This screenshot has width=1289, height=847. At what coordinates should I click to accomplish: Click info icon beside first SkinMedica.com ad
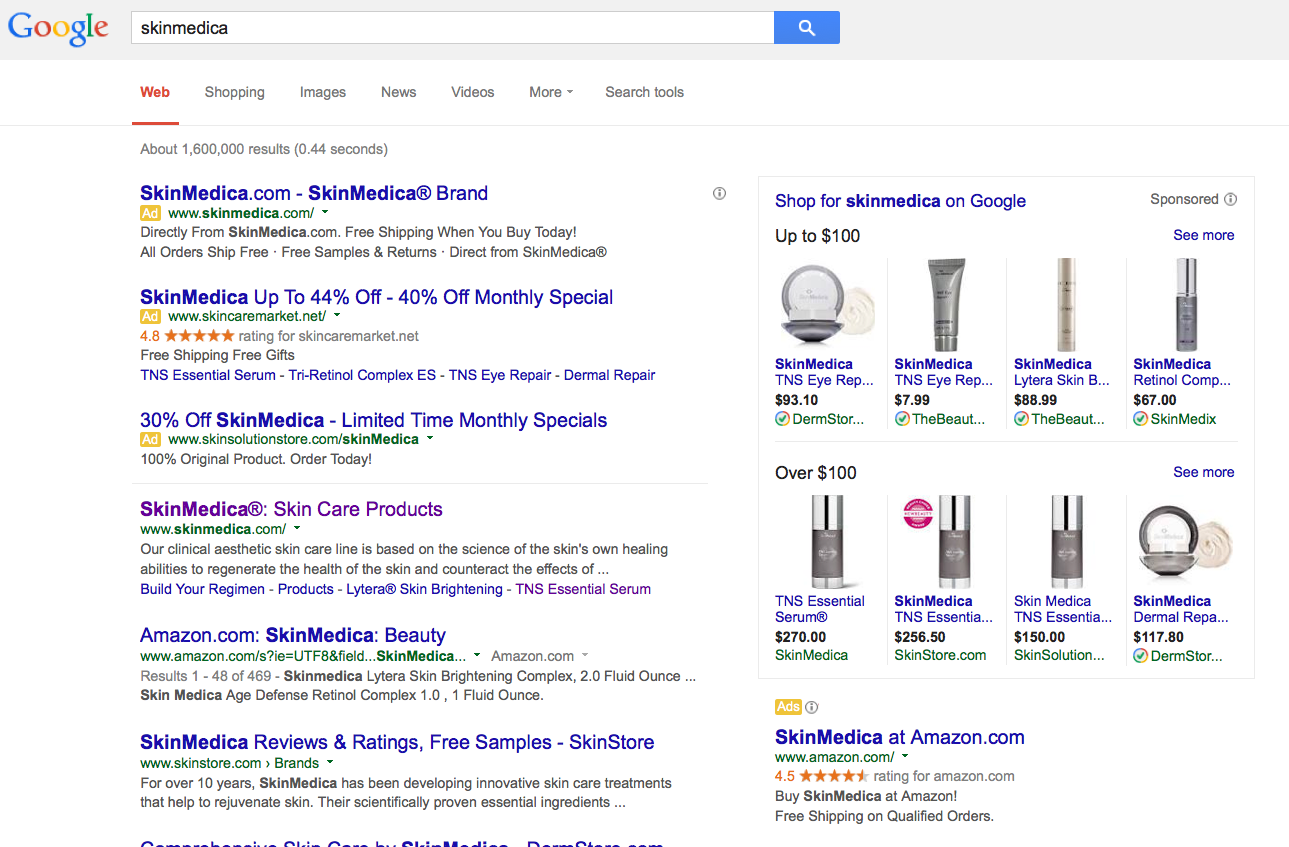click(x=719, y=194)
